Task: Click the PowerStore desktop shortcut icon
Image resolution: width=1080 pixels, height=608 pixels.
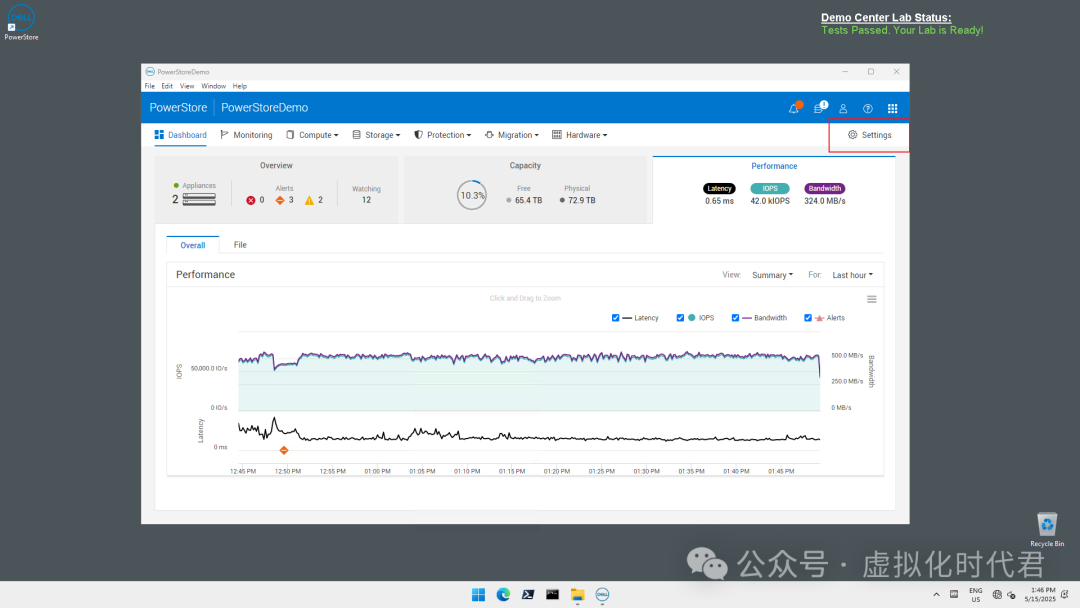Action: point(21,23)
